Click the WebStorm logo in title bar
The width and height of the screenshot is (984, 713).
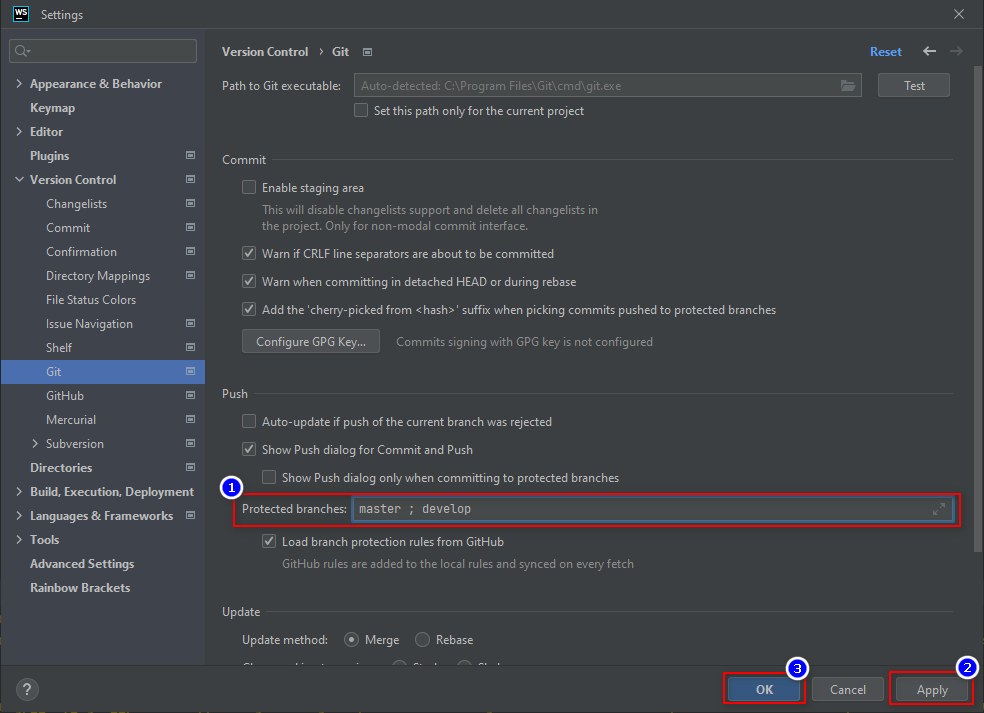21,14
